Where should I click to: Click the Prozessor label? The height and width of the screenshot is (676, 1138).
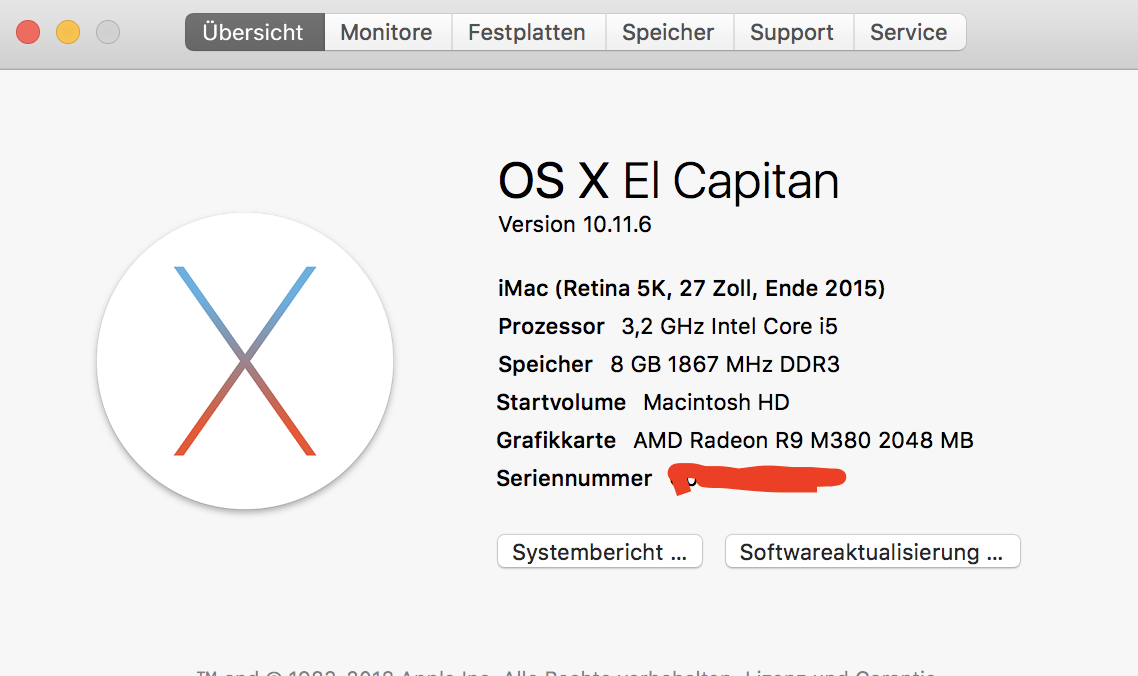(551, 327)
